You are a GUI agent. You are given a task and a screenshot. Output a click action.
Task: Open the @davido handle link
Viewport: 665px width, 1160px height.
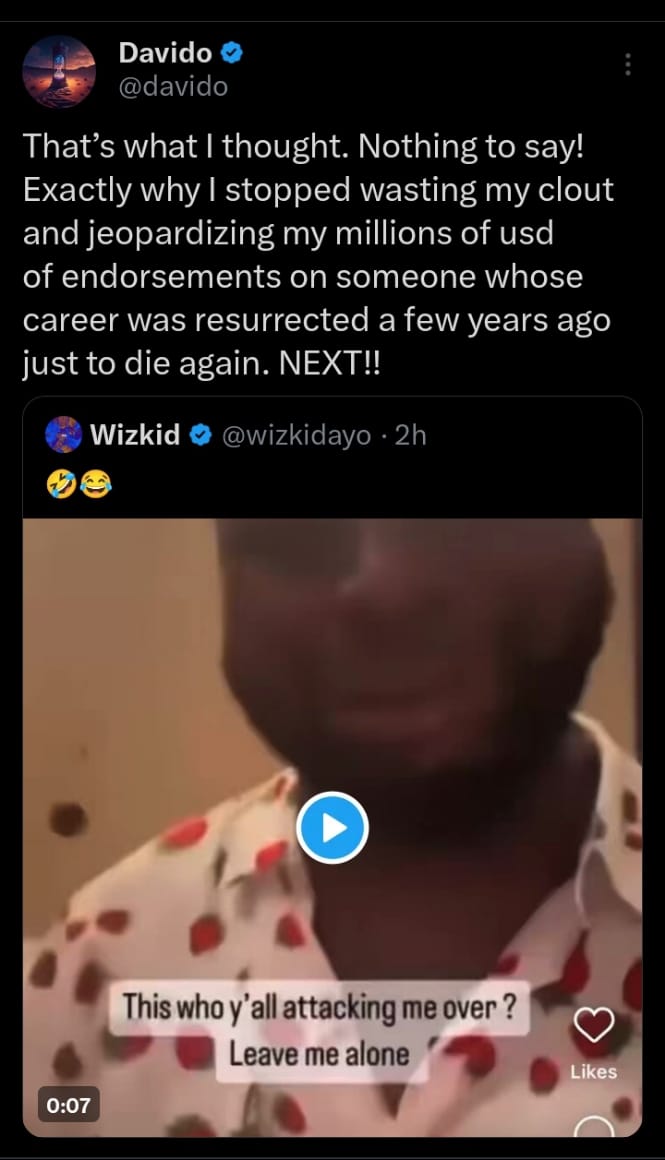click(173, 87)
